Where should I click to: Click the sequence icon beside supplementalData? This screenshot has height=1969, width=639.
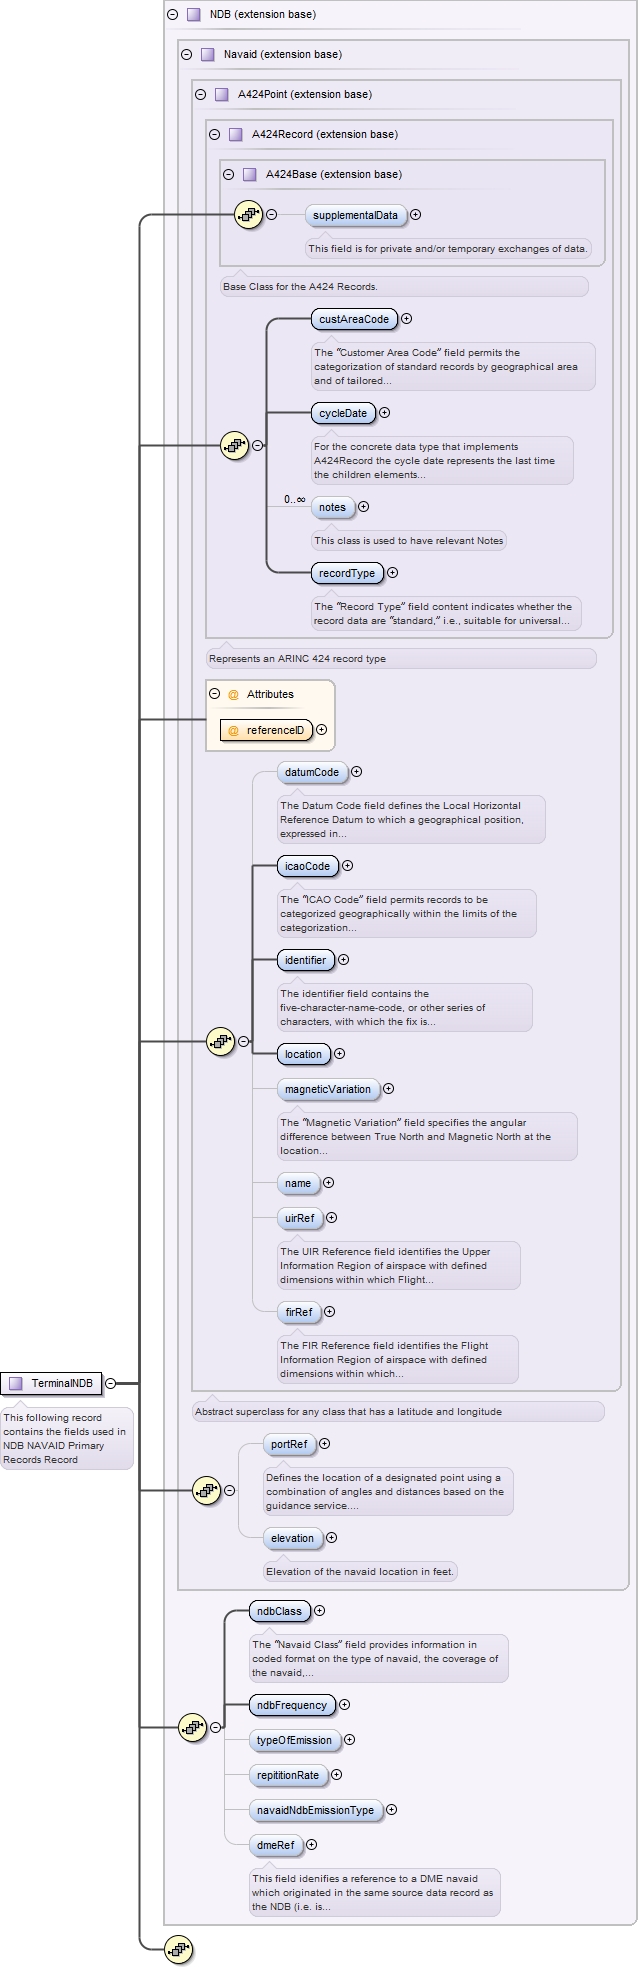coord(248,215)
